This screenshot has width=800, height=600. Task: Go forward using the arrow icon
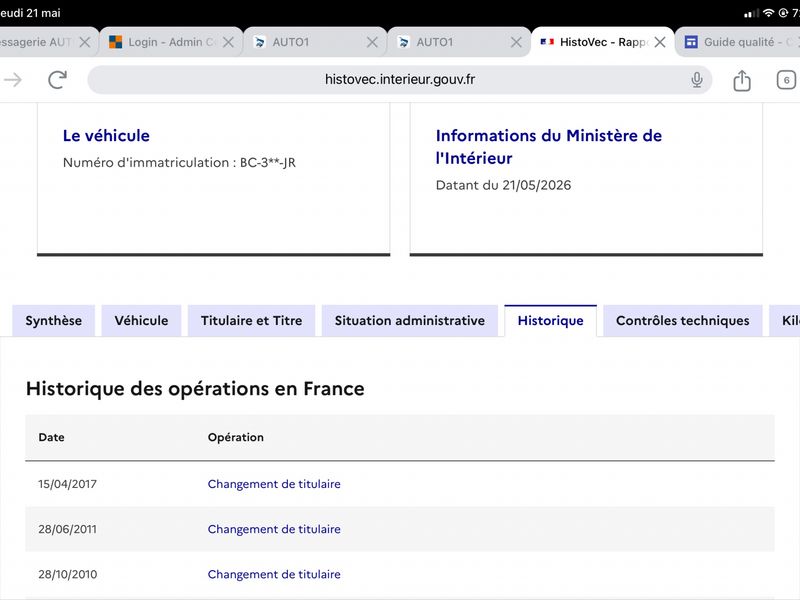13,80
